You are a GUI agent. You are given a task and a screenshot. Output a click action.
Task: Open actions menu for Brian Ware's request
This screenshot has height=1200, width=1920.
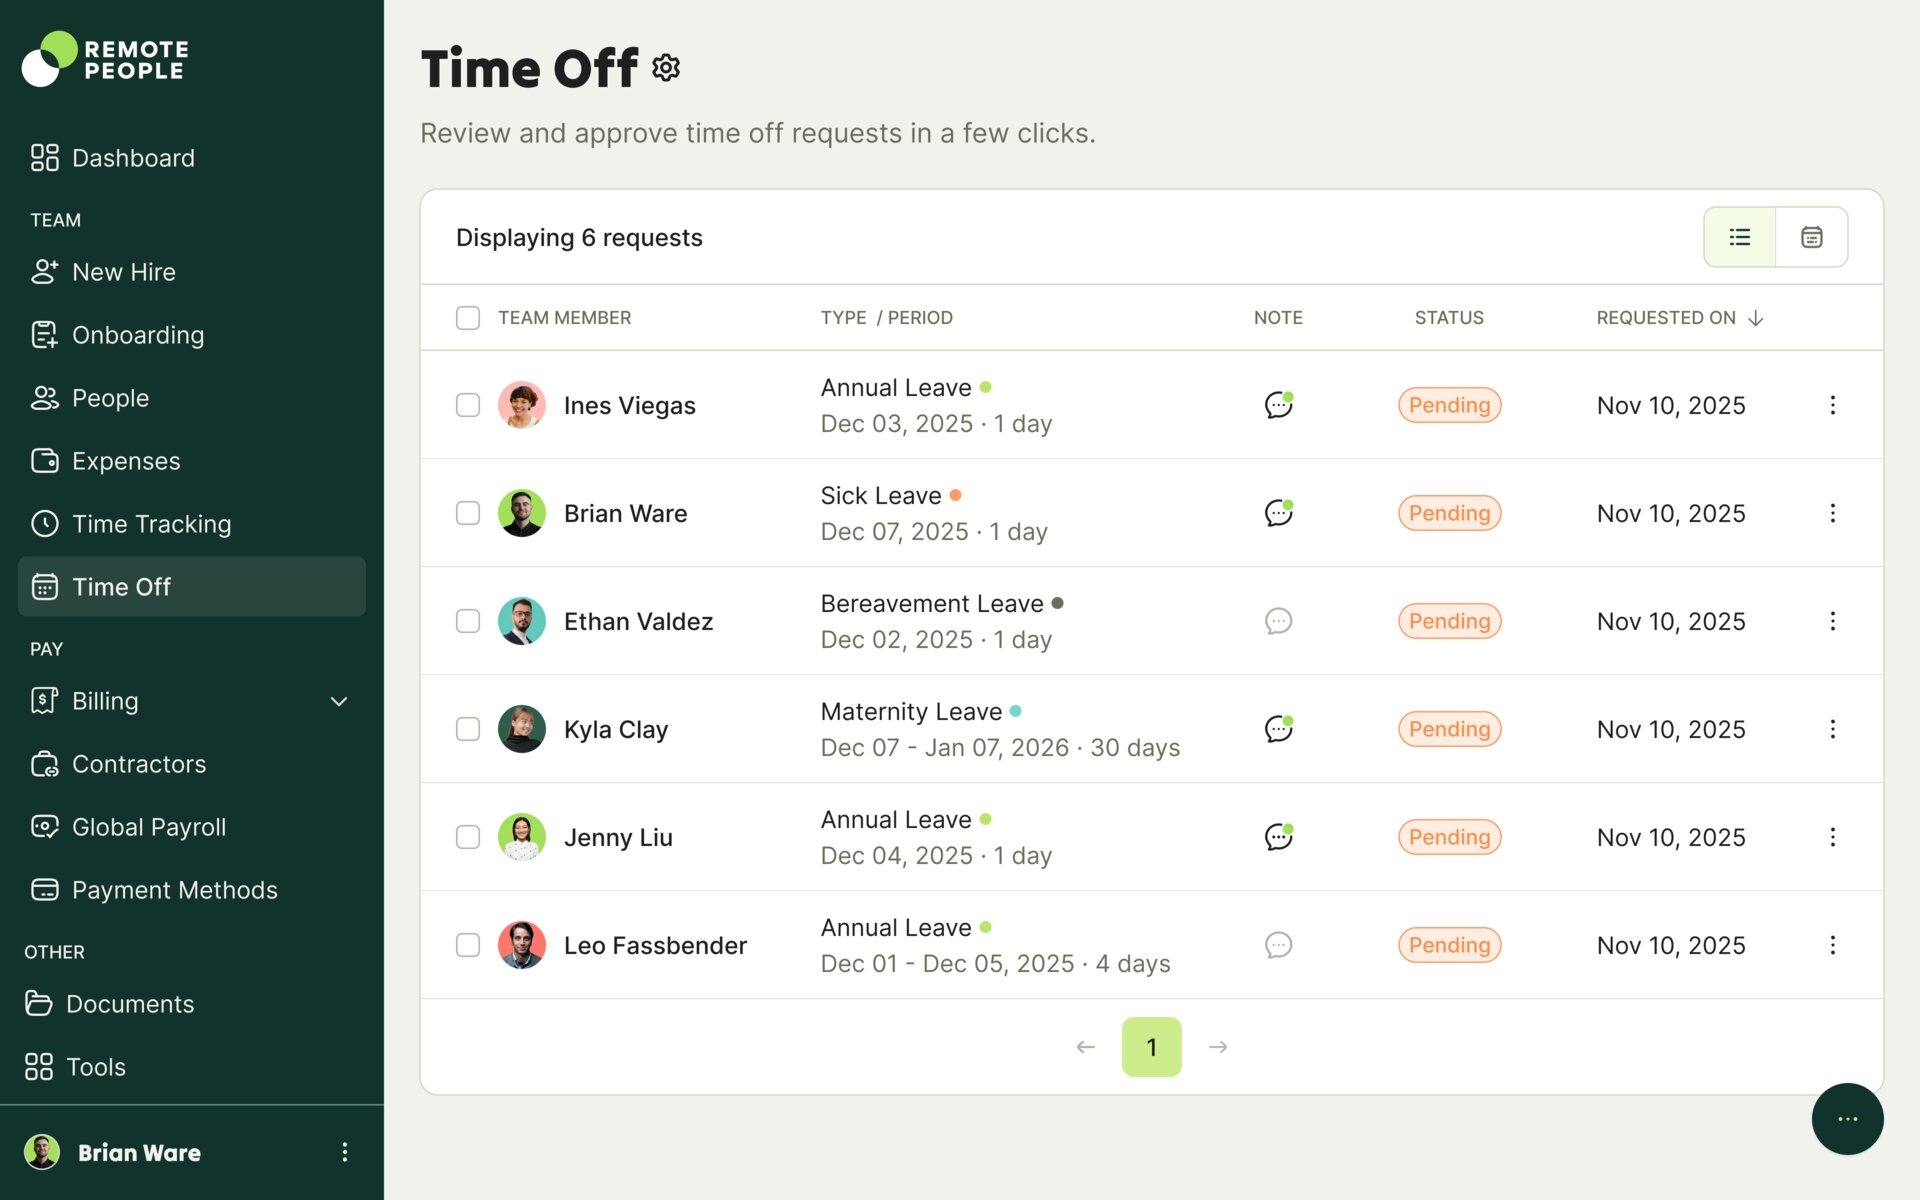pos(1832,513)
